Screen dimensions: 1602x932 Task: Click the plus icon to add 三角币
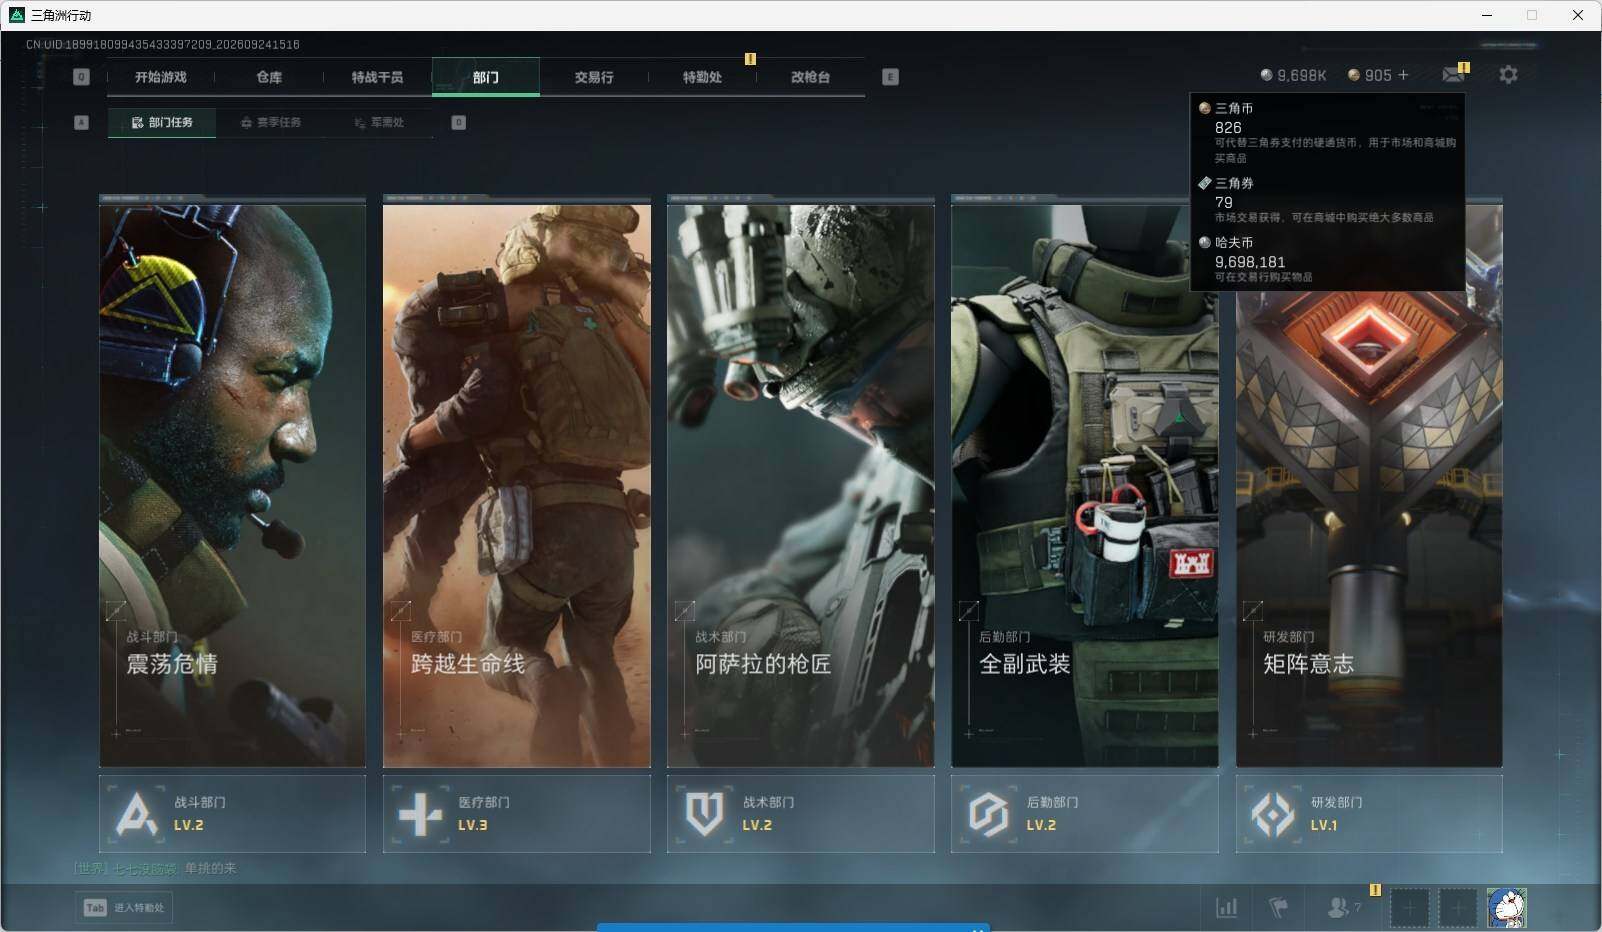1403,75
